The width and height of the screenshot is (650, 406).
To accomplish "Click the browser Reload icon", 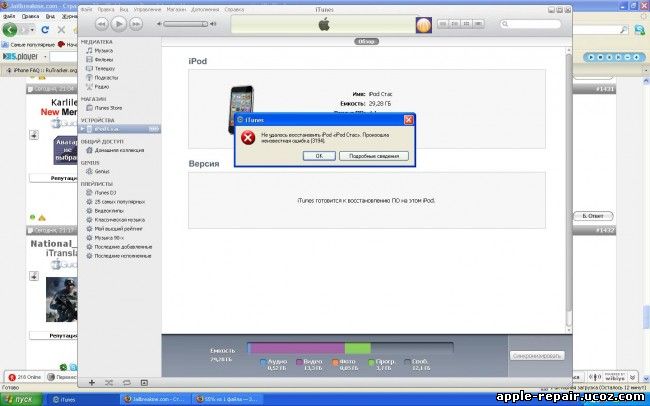I will point(45,30).
